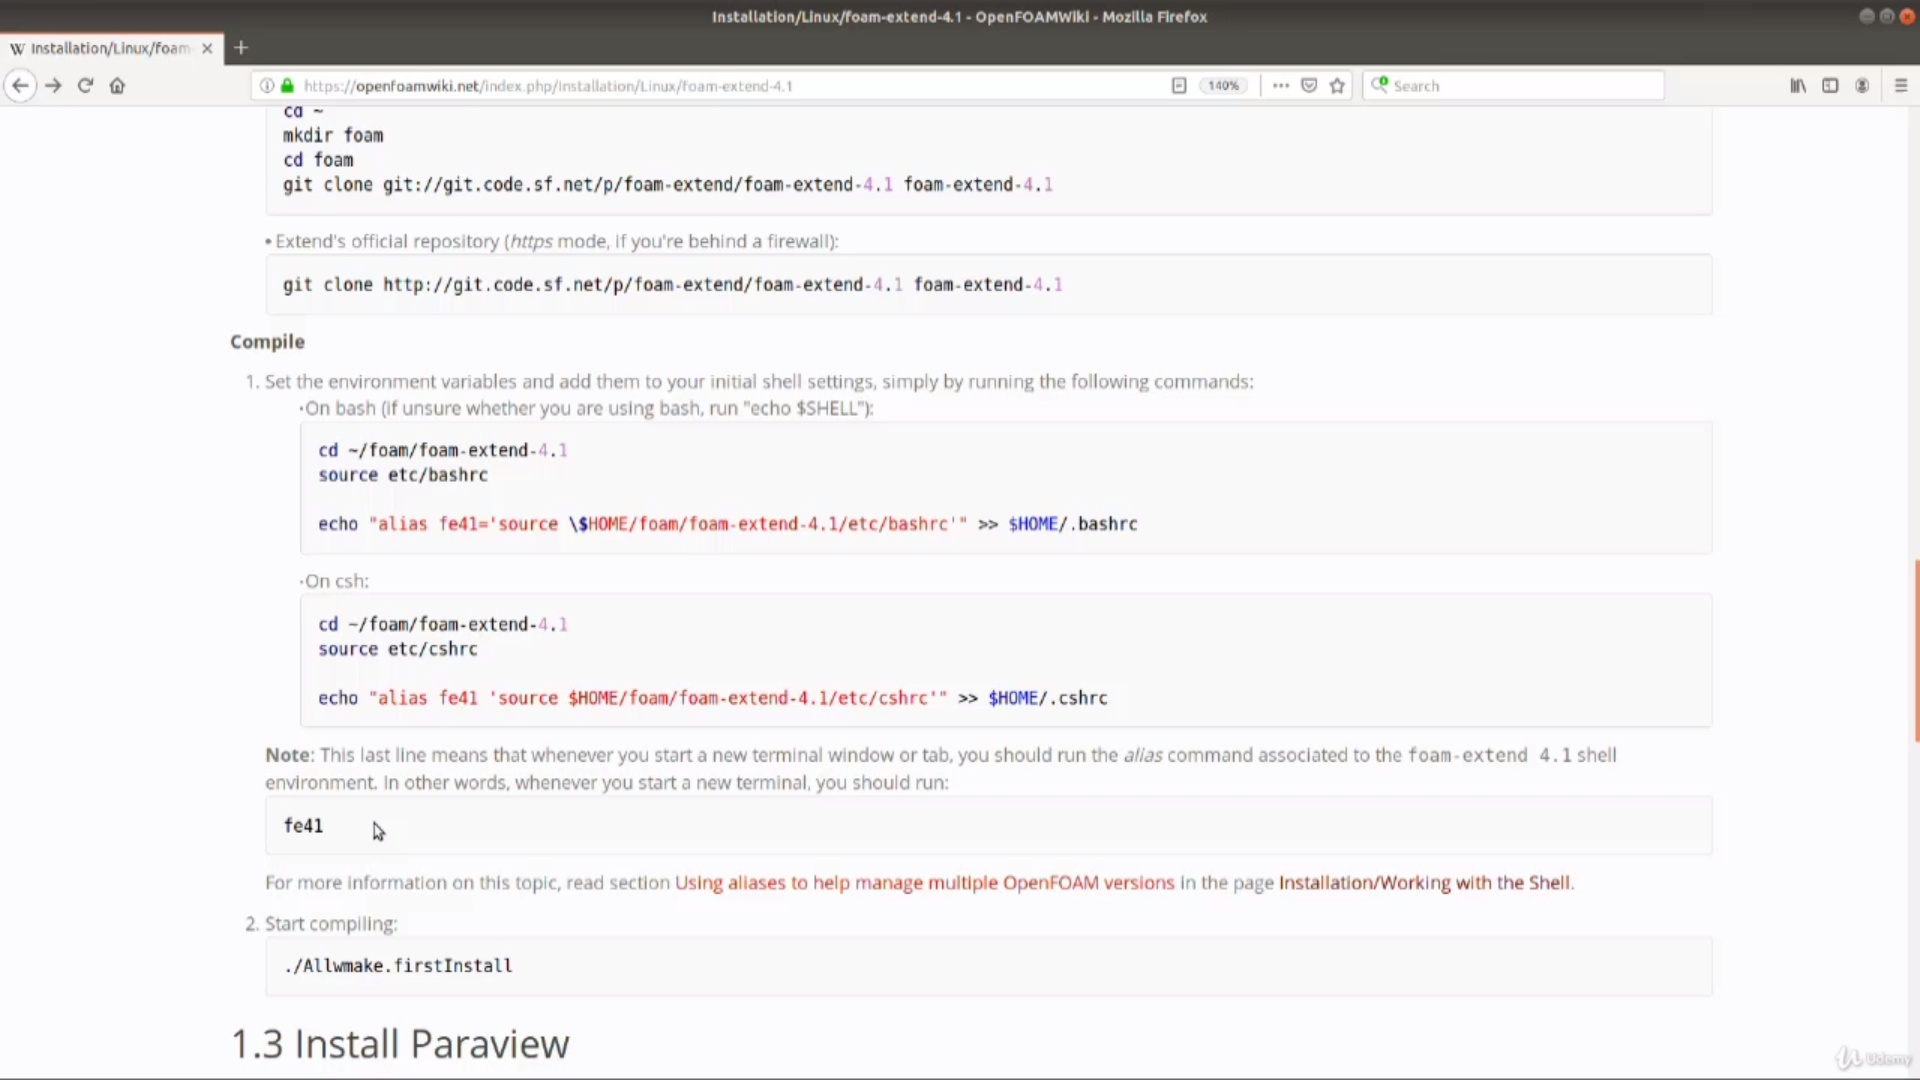Click the Forward navigation arrow

(53, 86)
